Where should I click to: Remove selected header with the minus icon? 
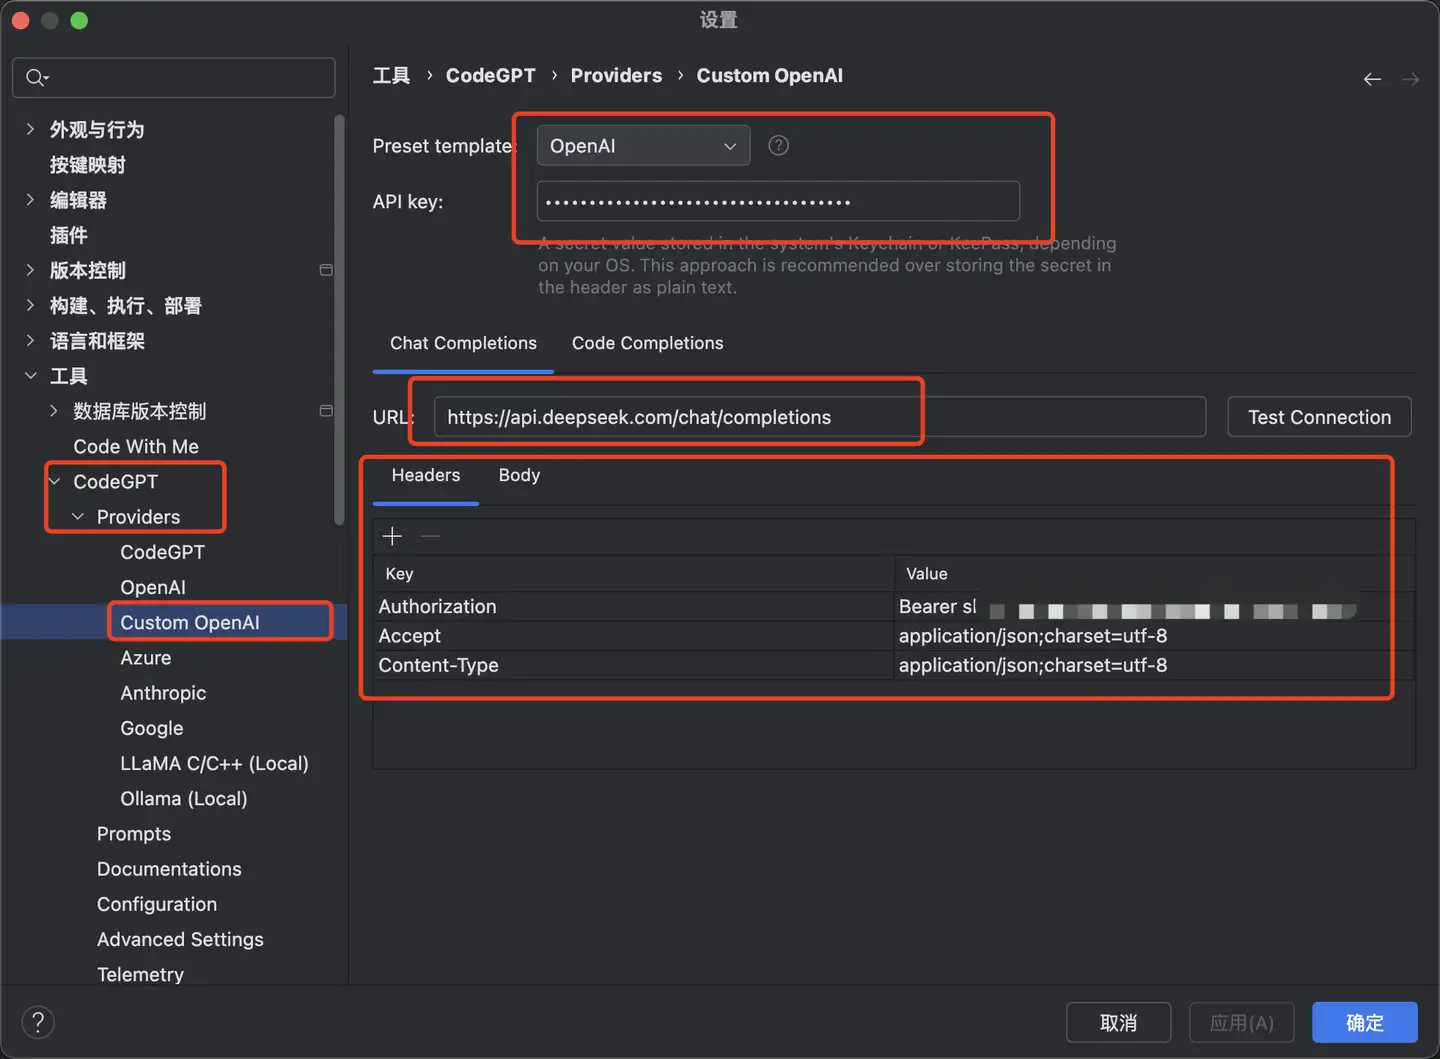coord(430,537)
